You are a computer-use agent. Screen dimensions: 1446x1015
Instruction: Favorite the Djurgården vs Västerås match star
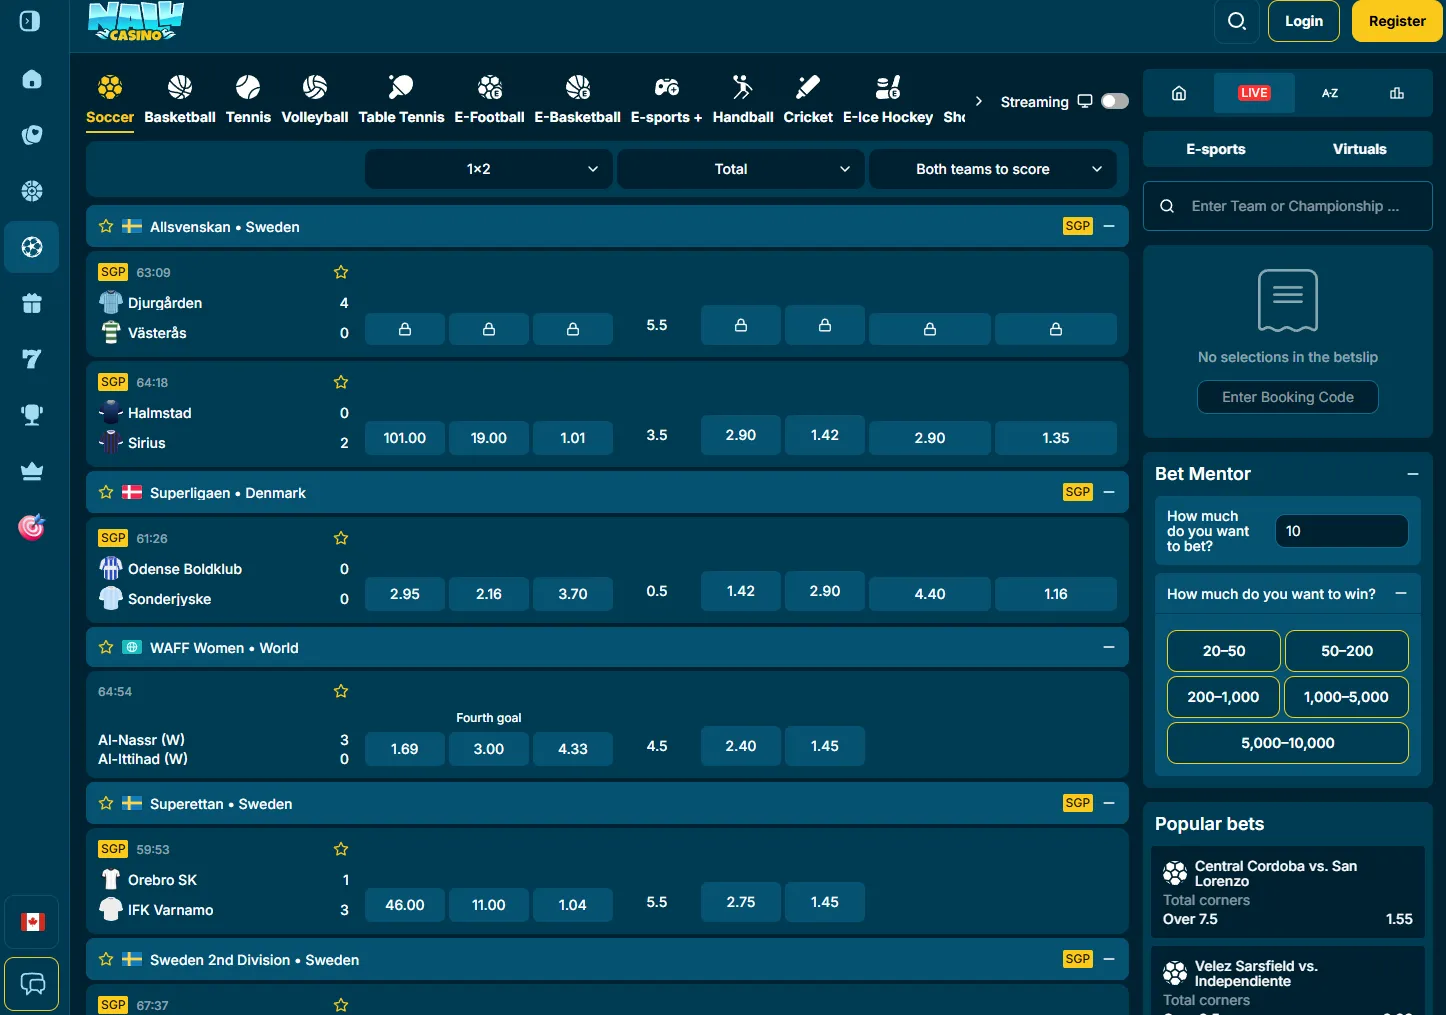[341, 272]
